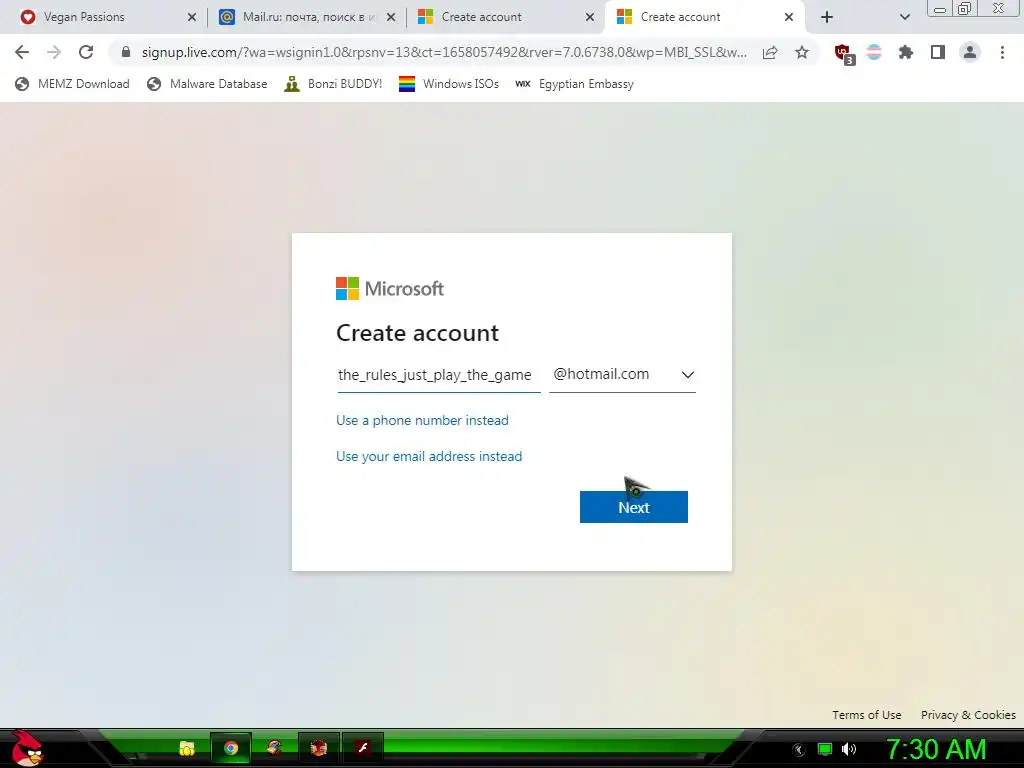The image size is (1024, 768).
Task: Minimize the browser window
Action: [x=940, y=8]
